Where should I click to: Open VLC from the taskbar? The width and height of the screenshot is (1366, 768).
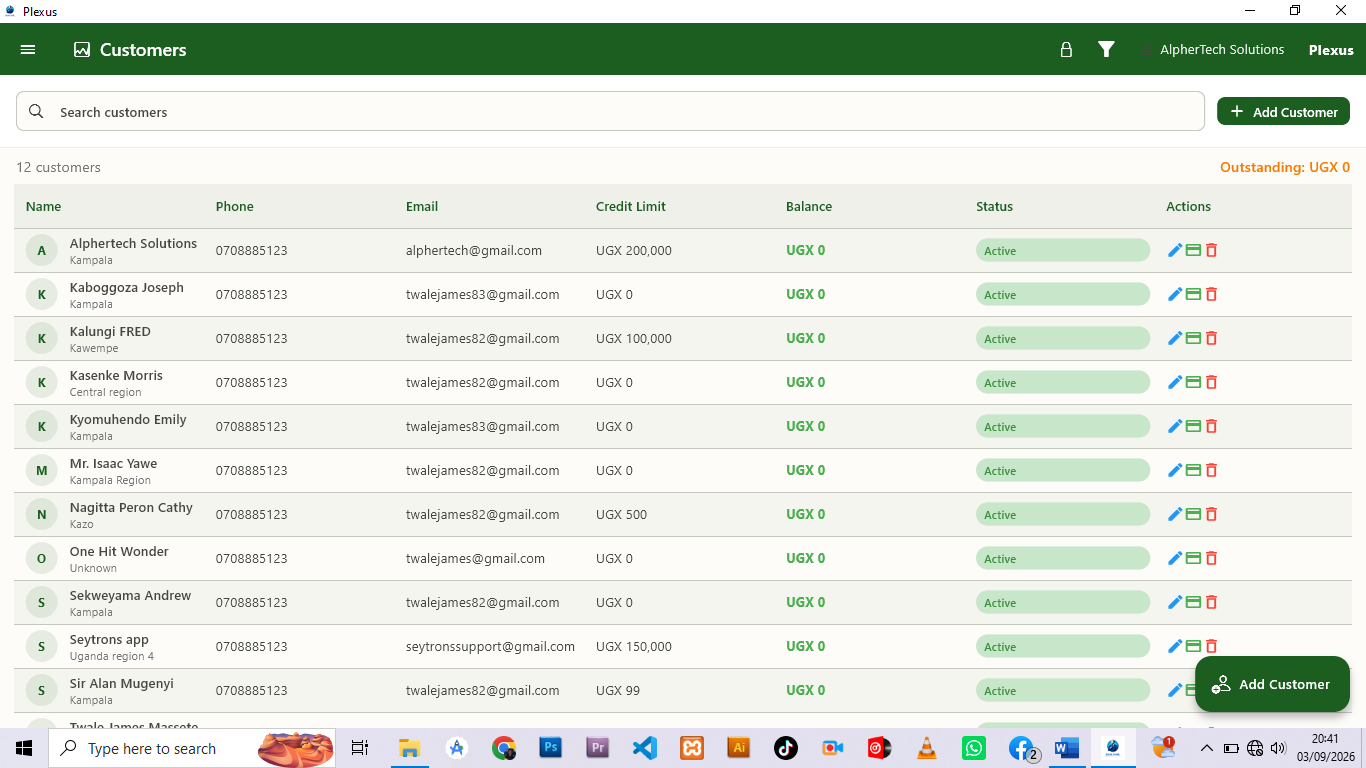927,748
